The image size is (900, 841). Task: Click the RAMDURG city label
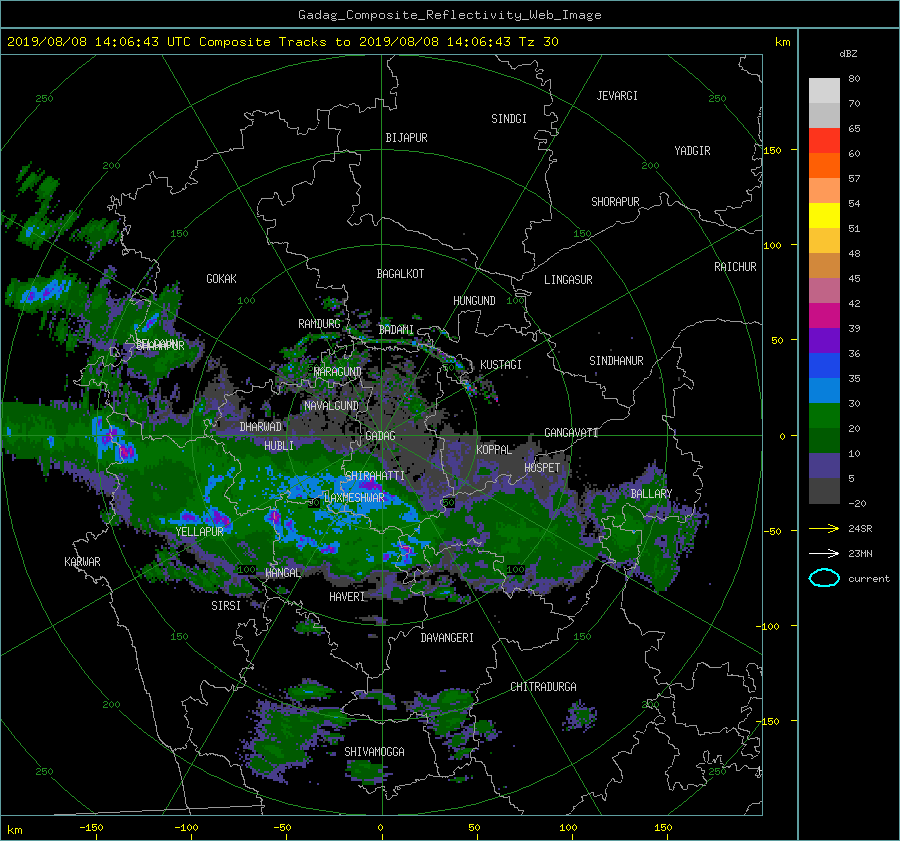(x=319, y=324)
